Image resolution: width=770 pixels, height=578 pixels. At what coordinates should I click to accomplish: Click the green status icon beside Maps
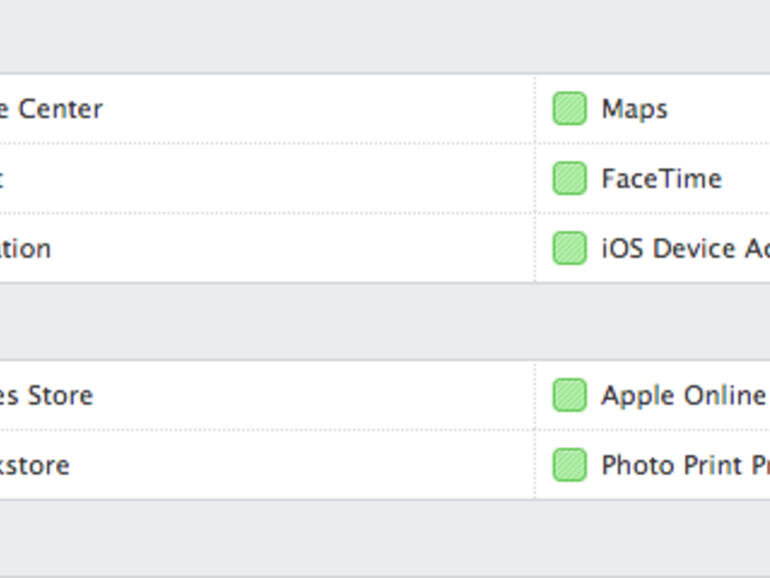click(x=569, y=108)
